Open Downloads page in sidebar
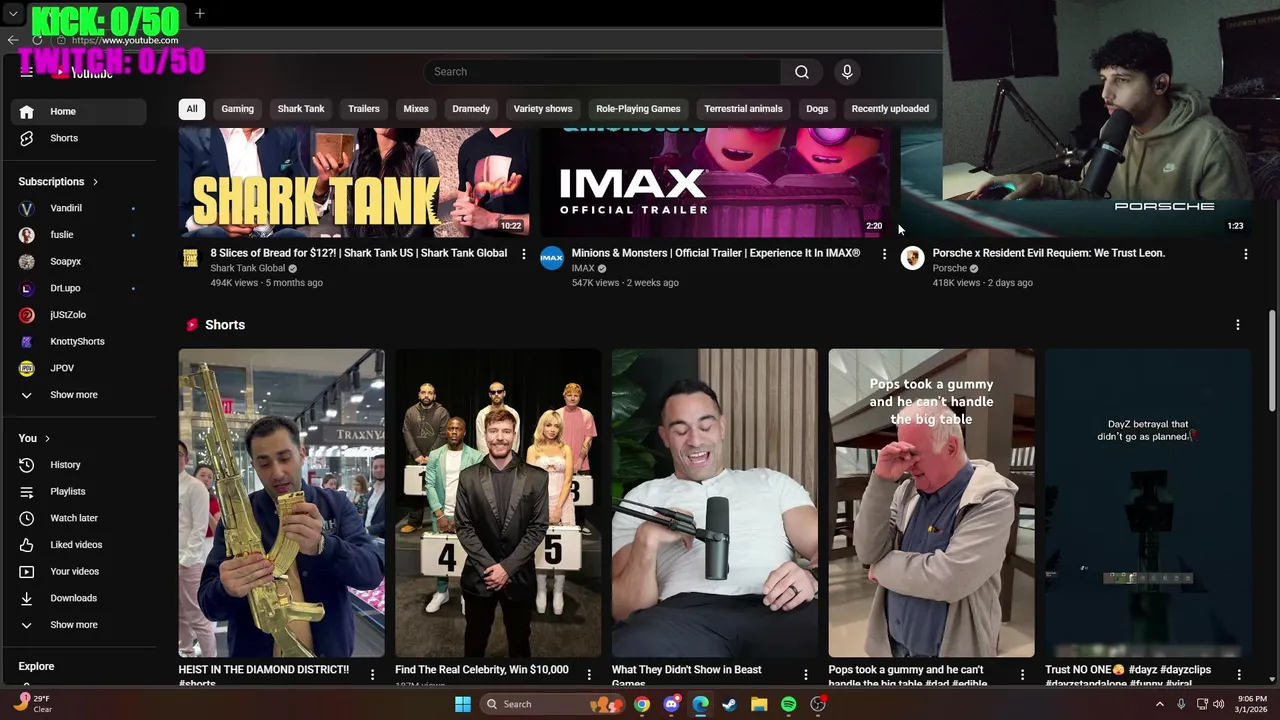This screenshot has height=720, width=1280. coord(78,598)
